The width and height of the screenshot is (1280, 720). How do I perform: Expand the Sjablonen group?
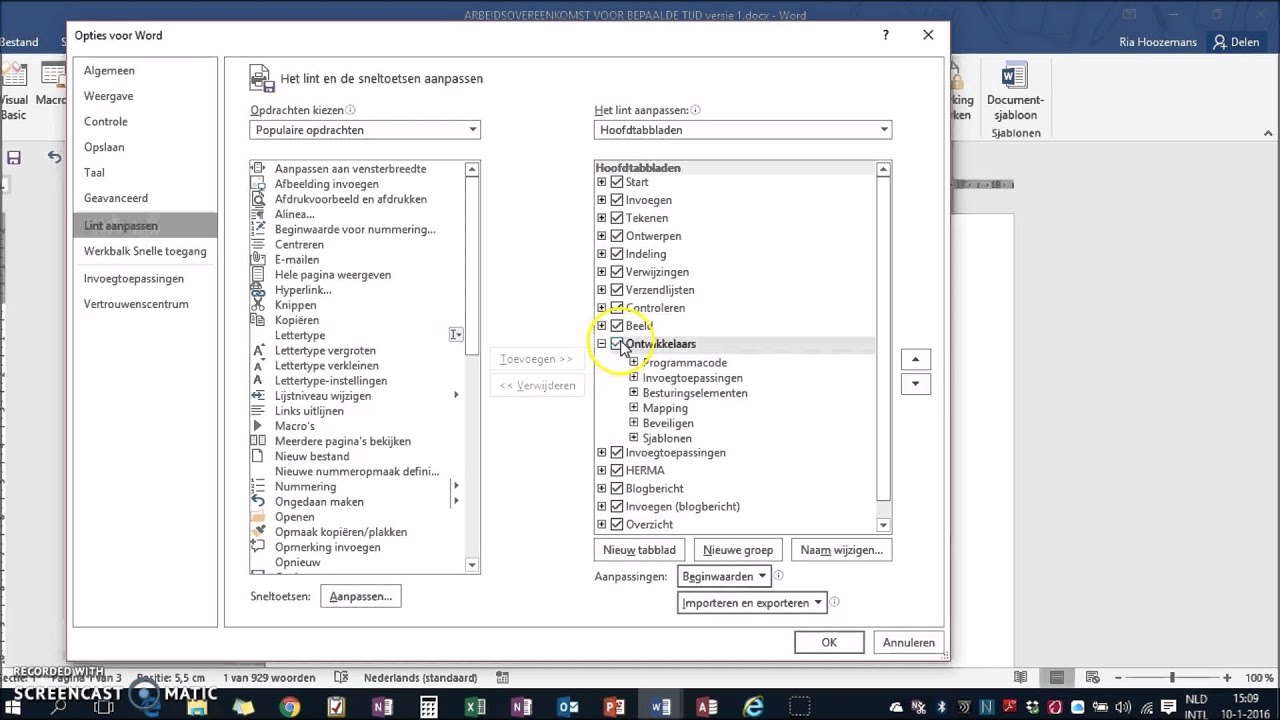click(x=634, y=438)
